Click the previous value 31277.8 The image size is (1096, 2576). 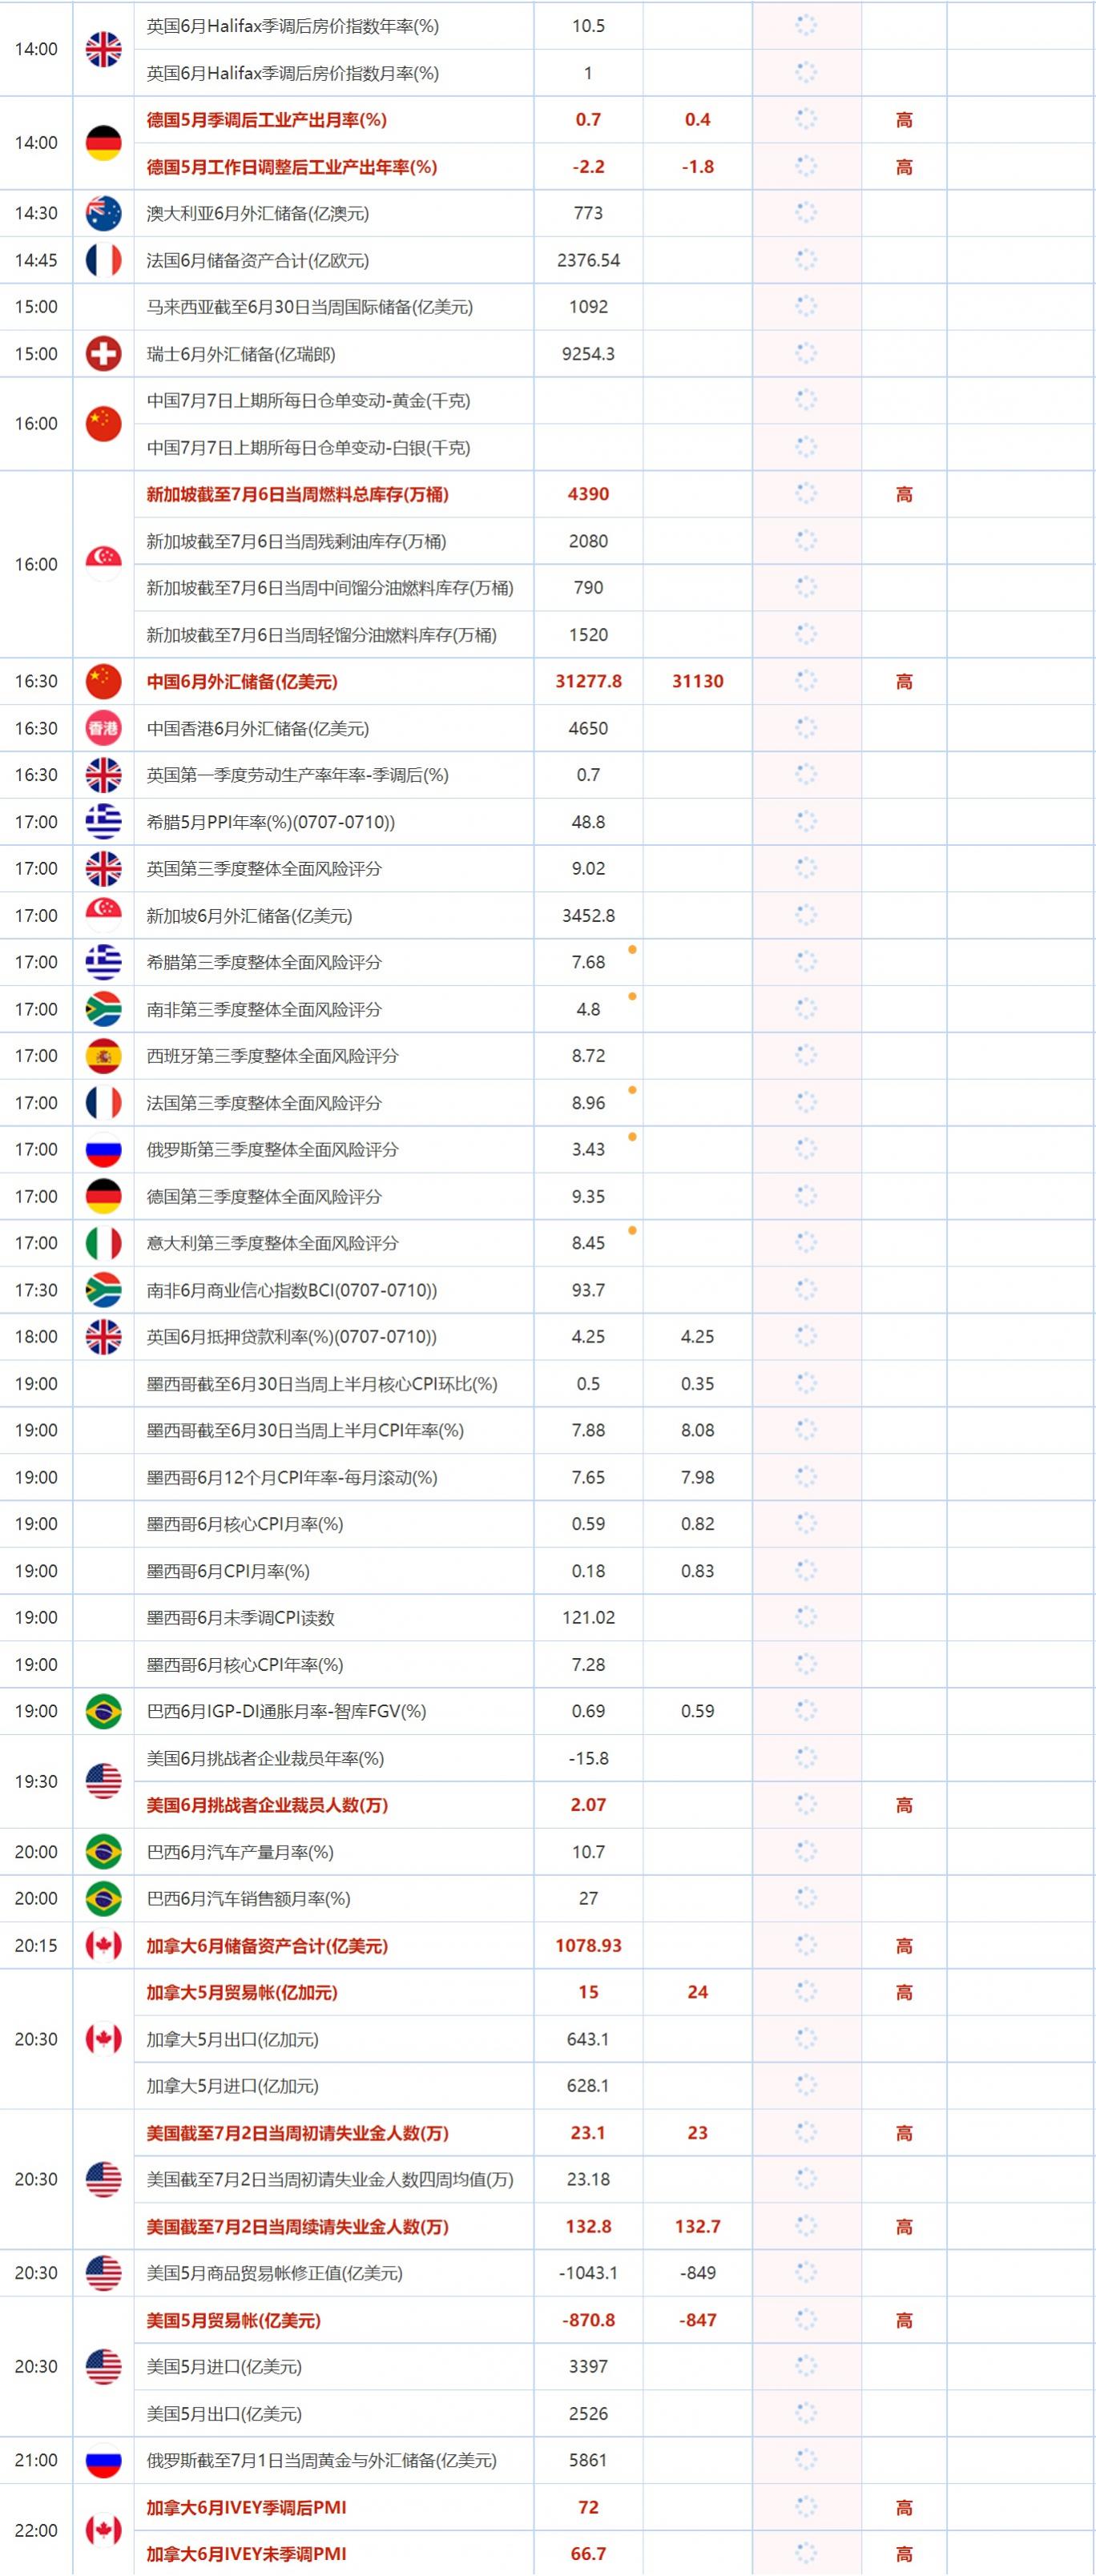(588, 681)
